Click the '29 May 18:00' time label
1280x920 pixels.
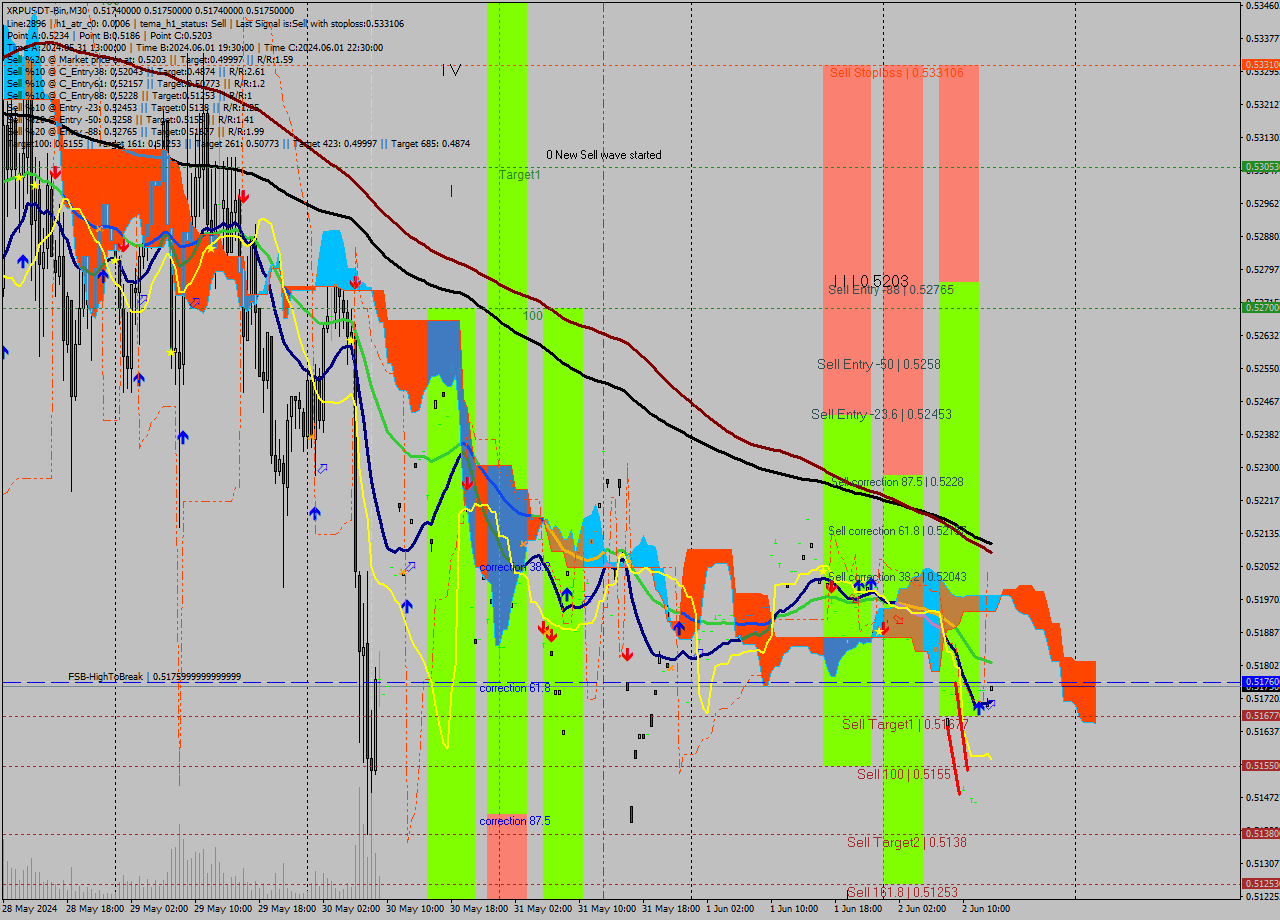point(288,909)
